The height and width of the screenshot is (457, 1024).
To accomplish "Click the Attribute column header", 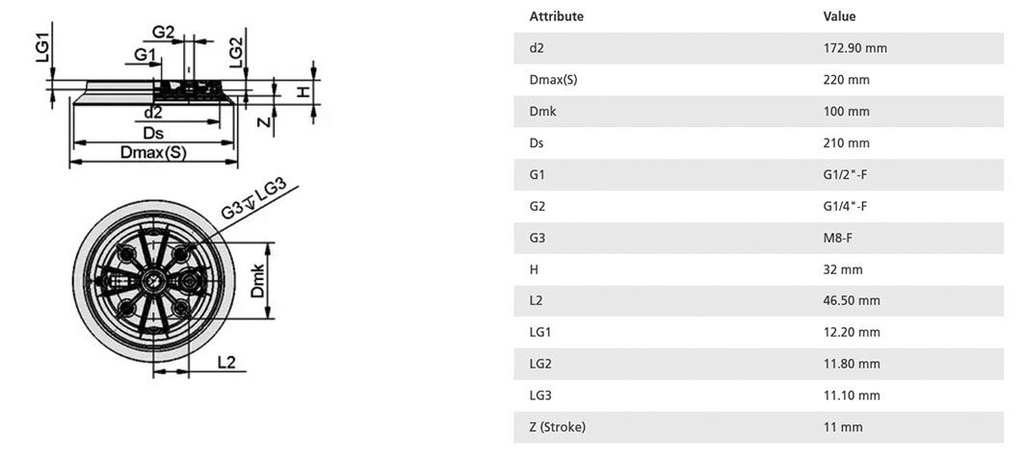I will tap(556, 17).
